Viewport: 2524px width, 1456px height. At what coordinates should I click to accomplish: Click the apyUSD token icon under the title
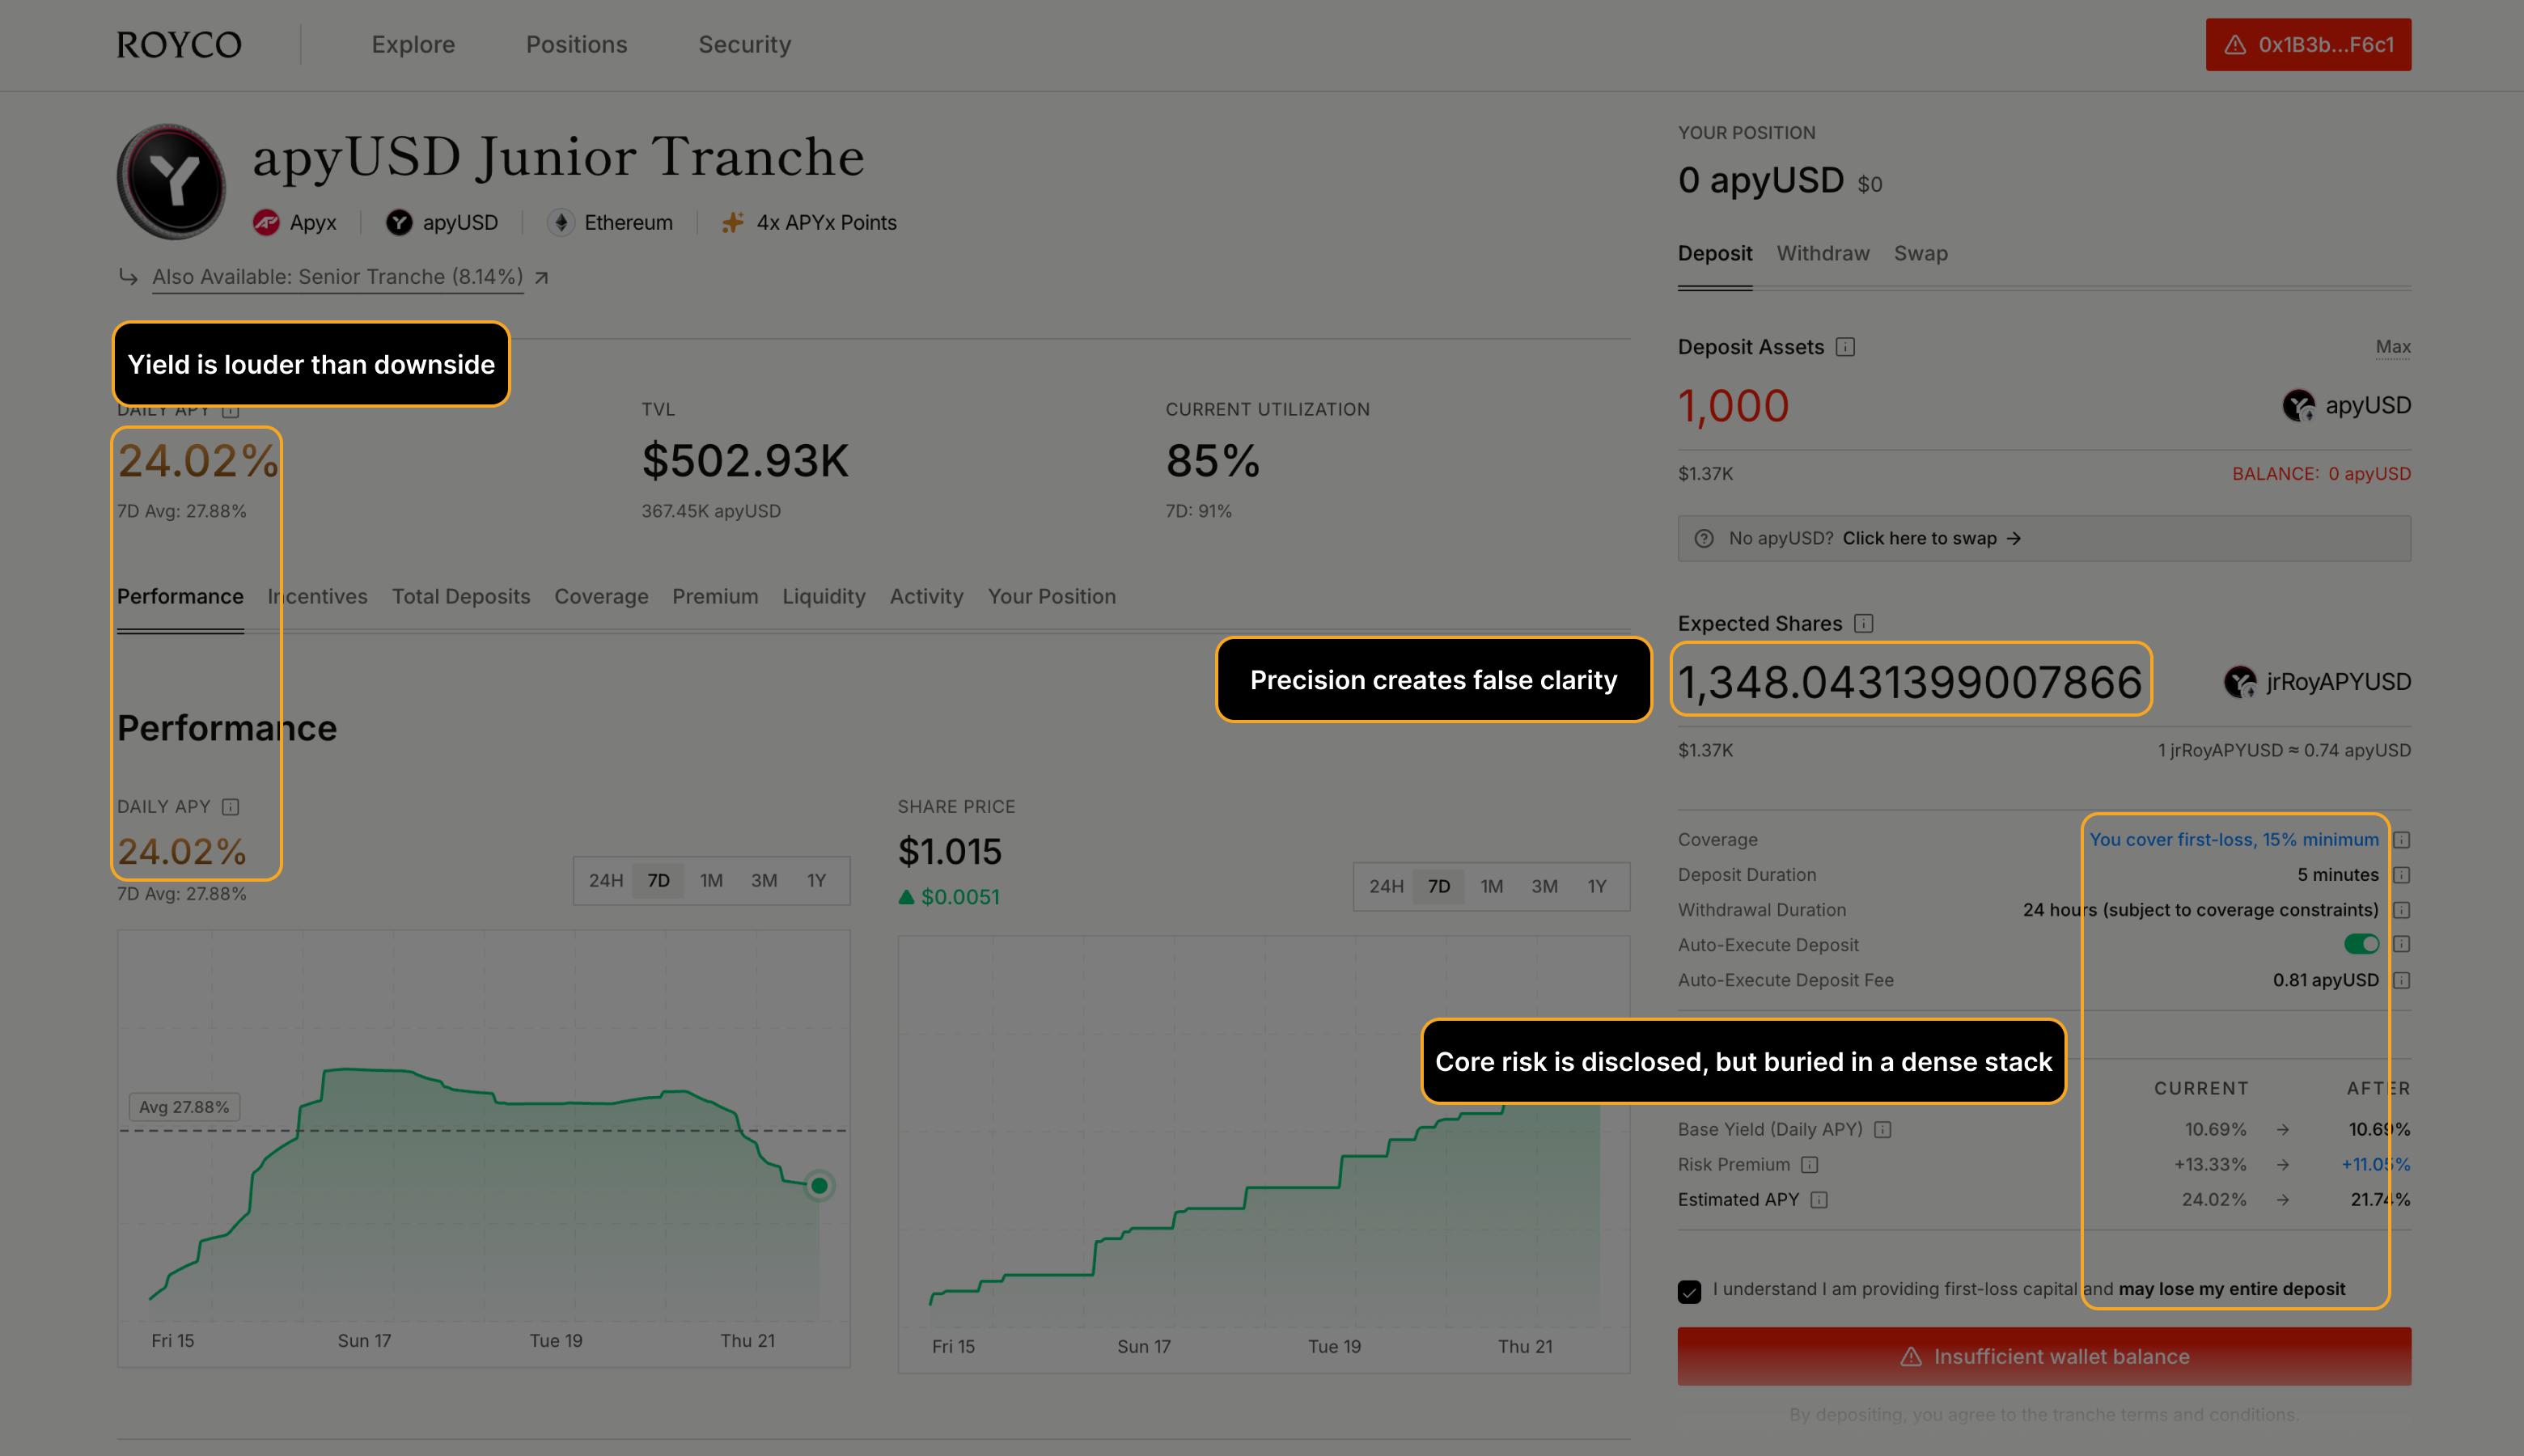pyautogui.click(x=399, y=222)
